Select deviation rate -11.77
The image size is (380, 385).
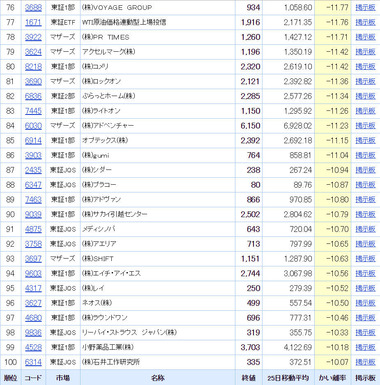click(337, 7)
